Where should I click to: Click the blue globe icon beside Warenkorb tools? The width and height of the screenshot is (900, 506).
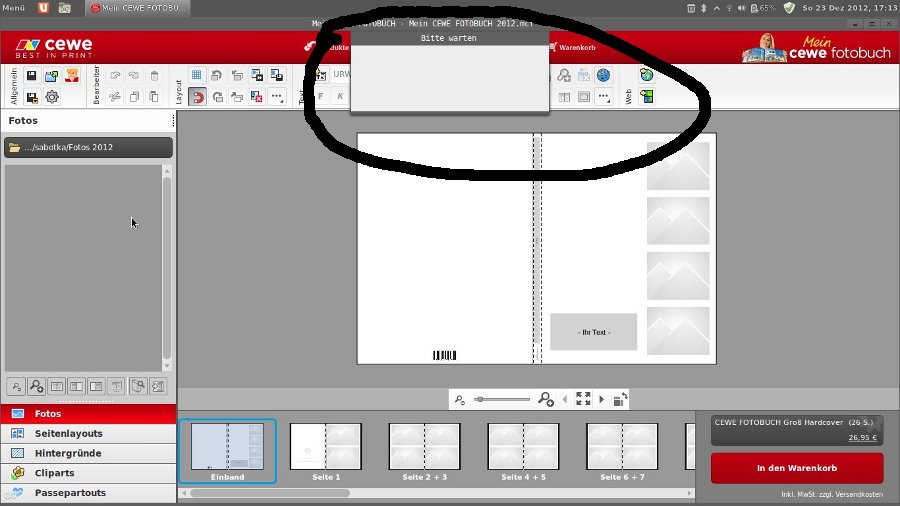pos(603,75)
